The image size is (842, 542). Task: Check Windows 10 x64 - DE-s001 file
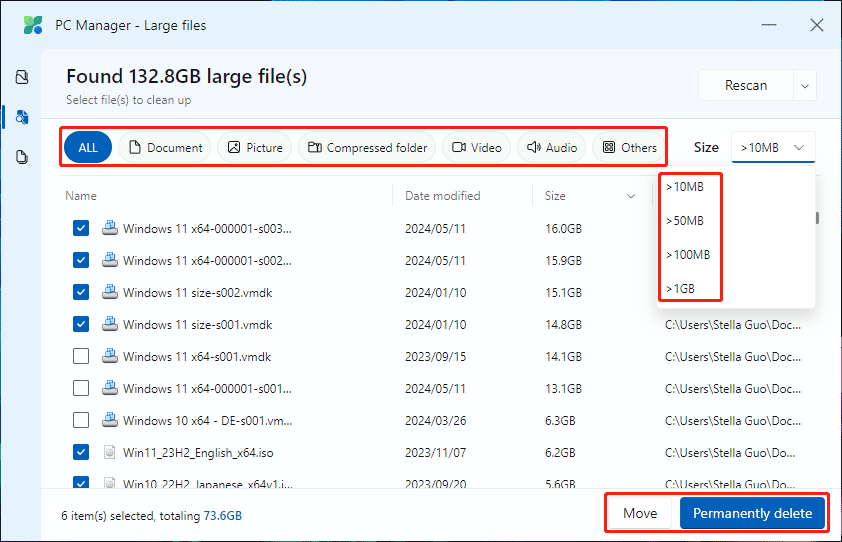pos(81,420)
